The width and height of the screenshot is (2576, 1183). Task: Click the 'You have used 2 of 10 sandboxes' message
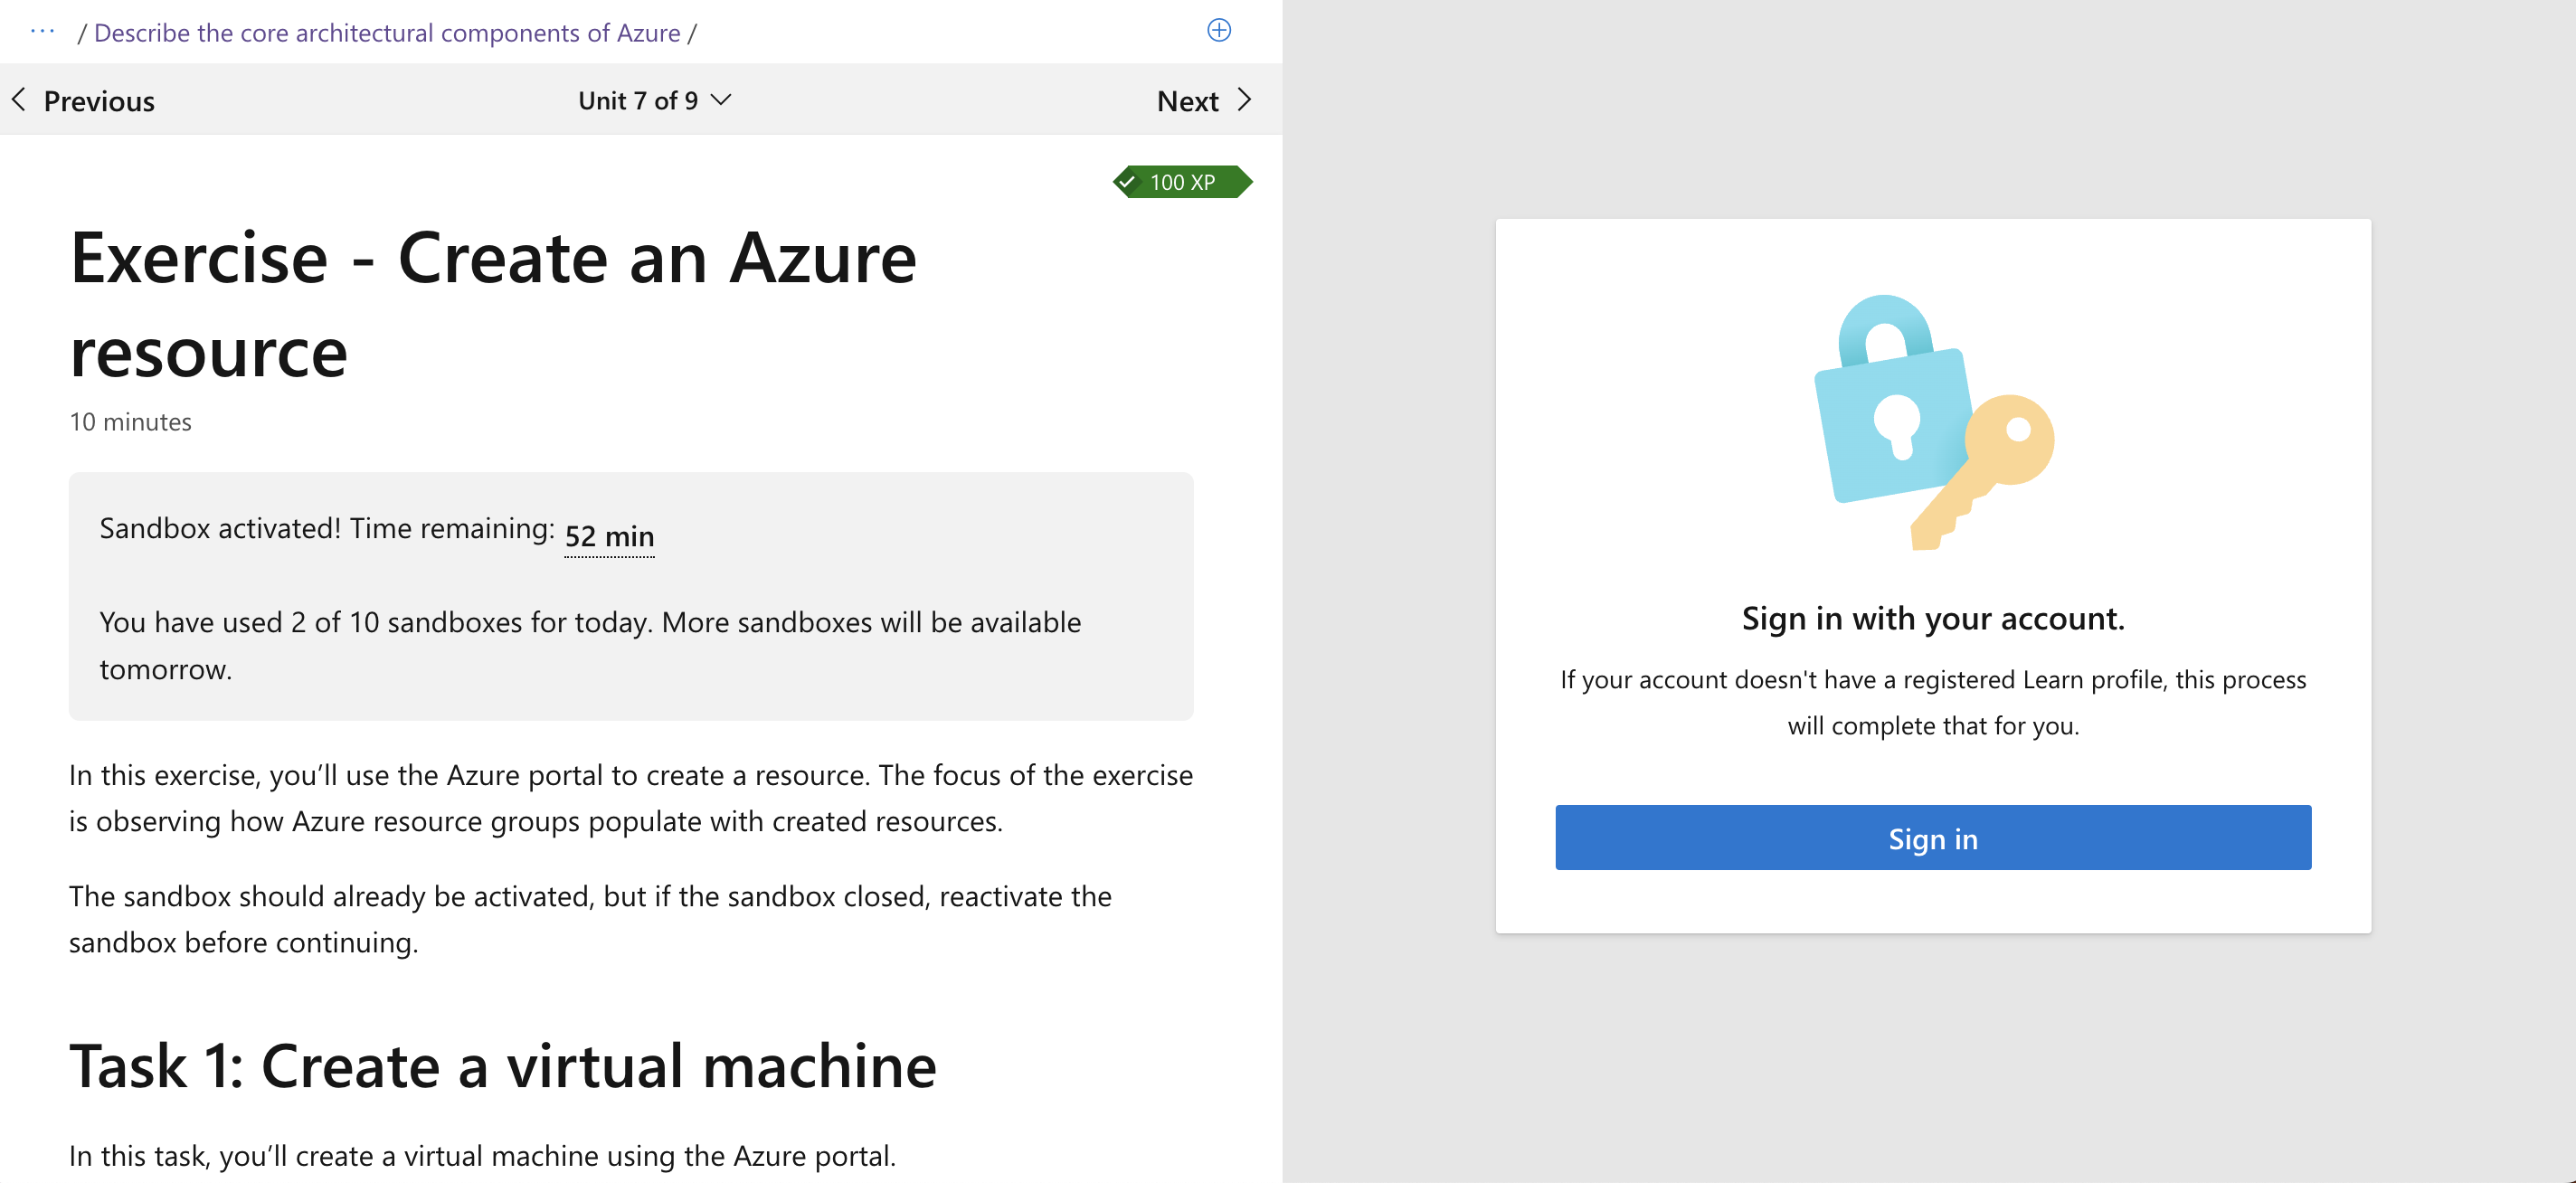point(590,645)
